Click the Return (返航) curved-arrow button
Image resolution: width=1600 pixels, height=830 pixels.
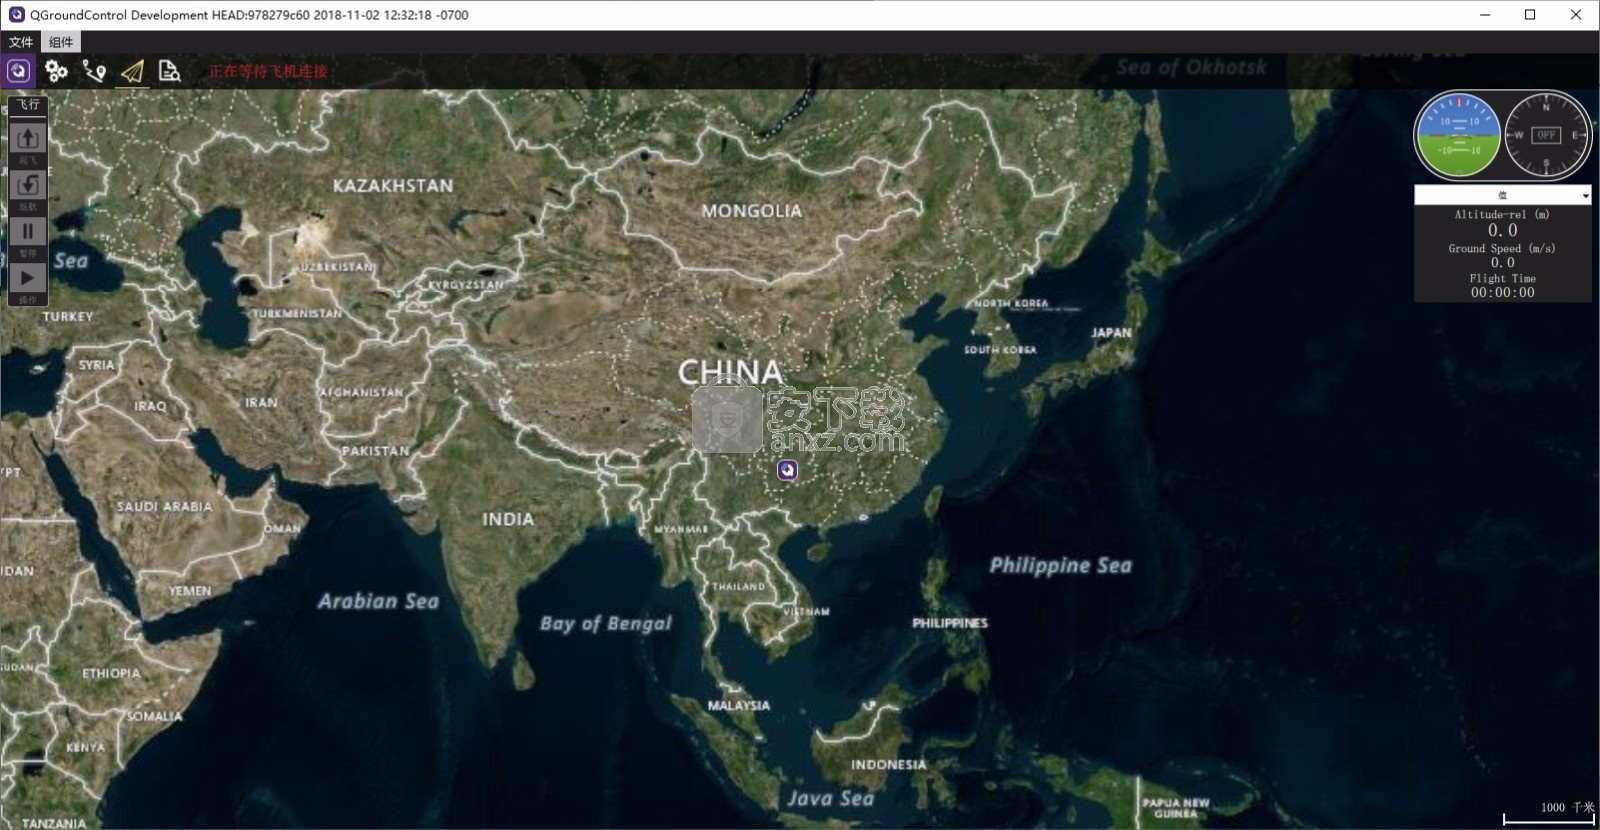click(x=28, y=184)
